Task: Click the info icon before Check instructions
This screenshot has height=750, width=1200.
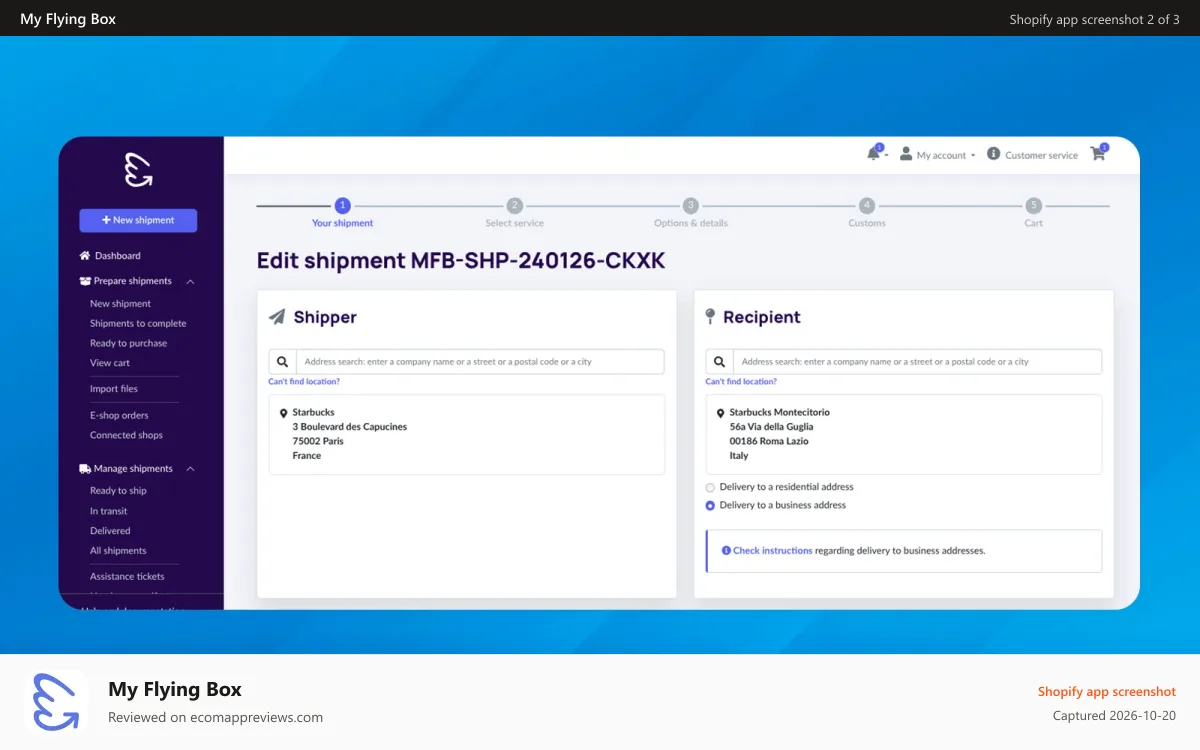Action: 726,551
